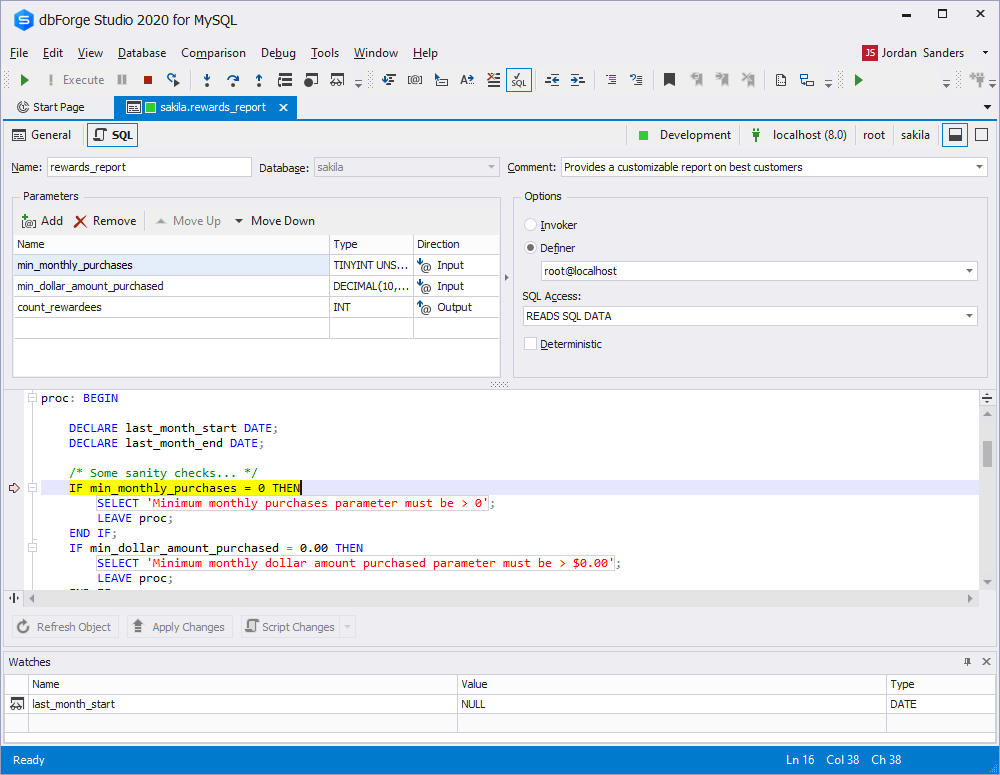
Task: Toggle the full editor layout button
Action: click(982, 135)
